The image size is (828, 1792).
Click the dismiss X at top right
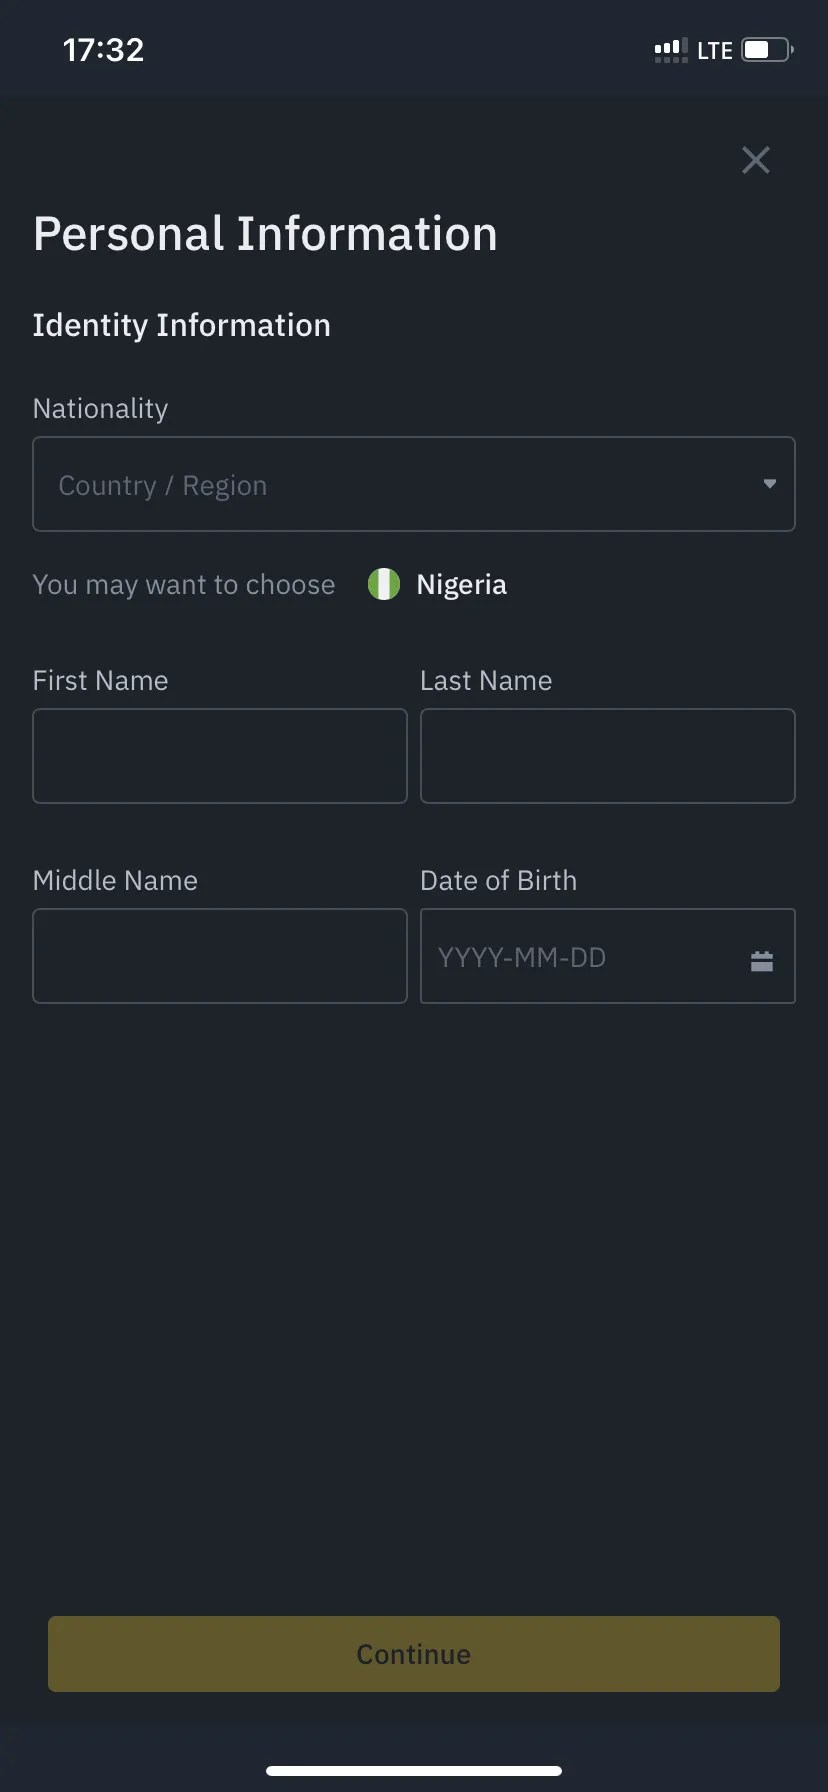[755, 160]
